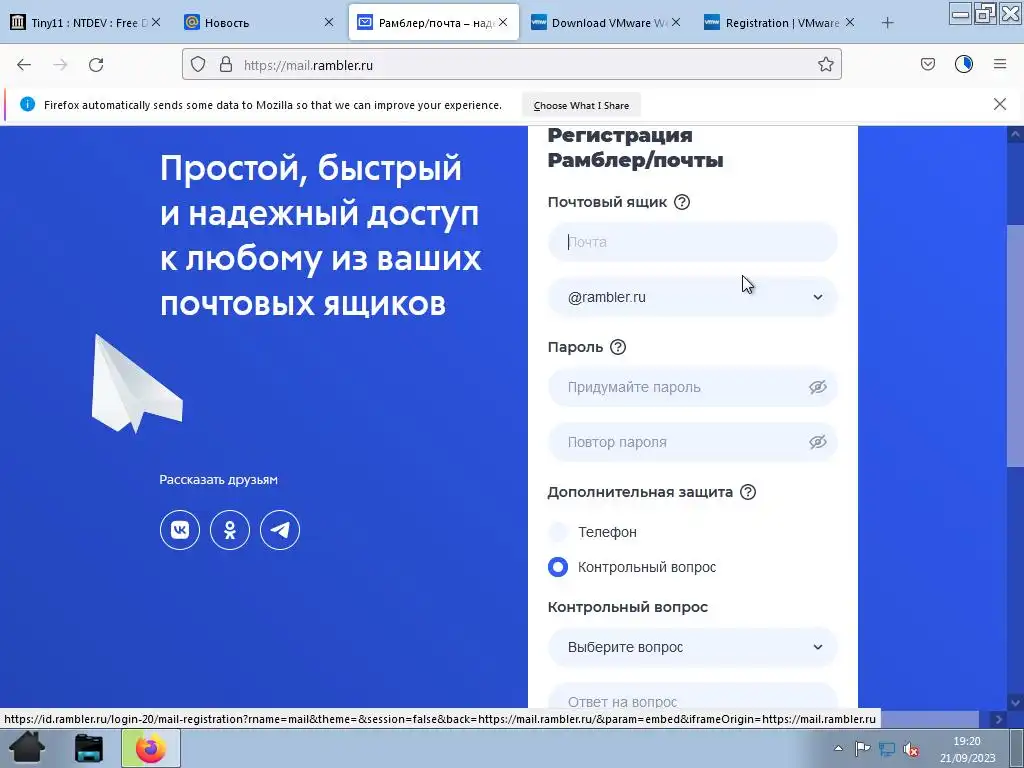Image resolution: width=1024 pixels, height=768 pixels.
Task: Expand the @rambler.ru domain dropdown
Action: tap(692, 297)
